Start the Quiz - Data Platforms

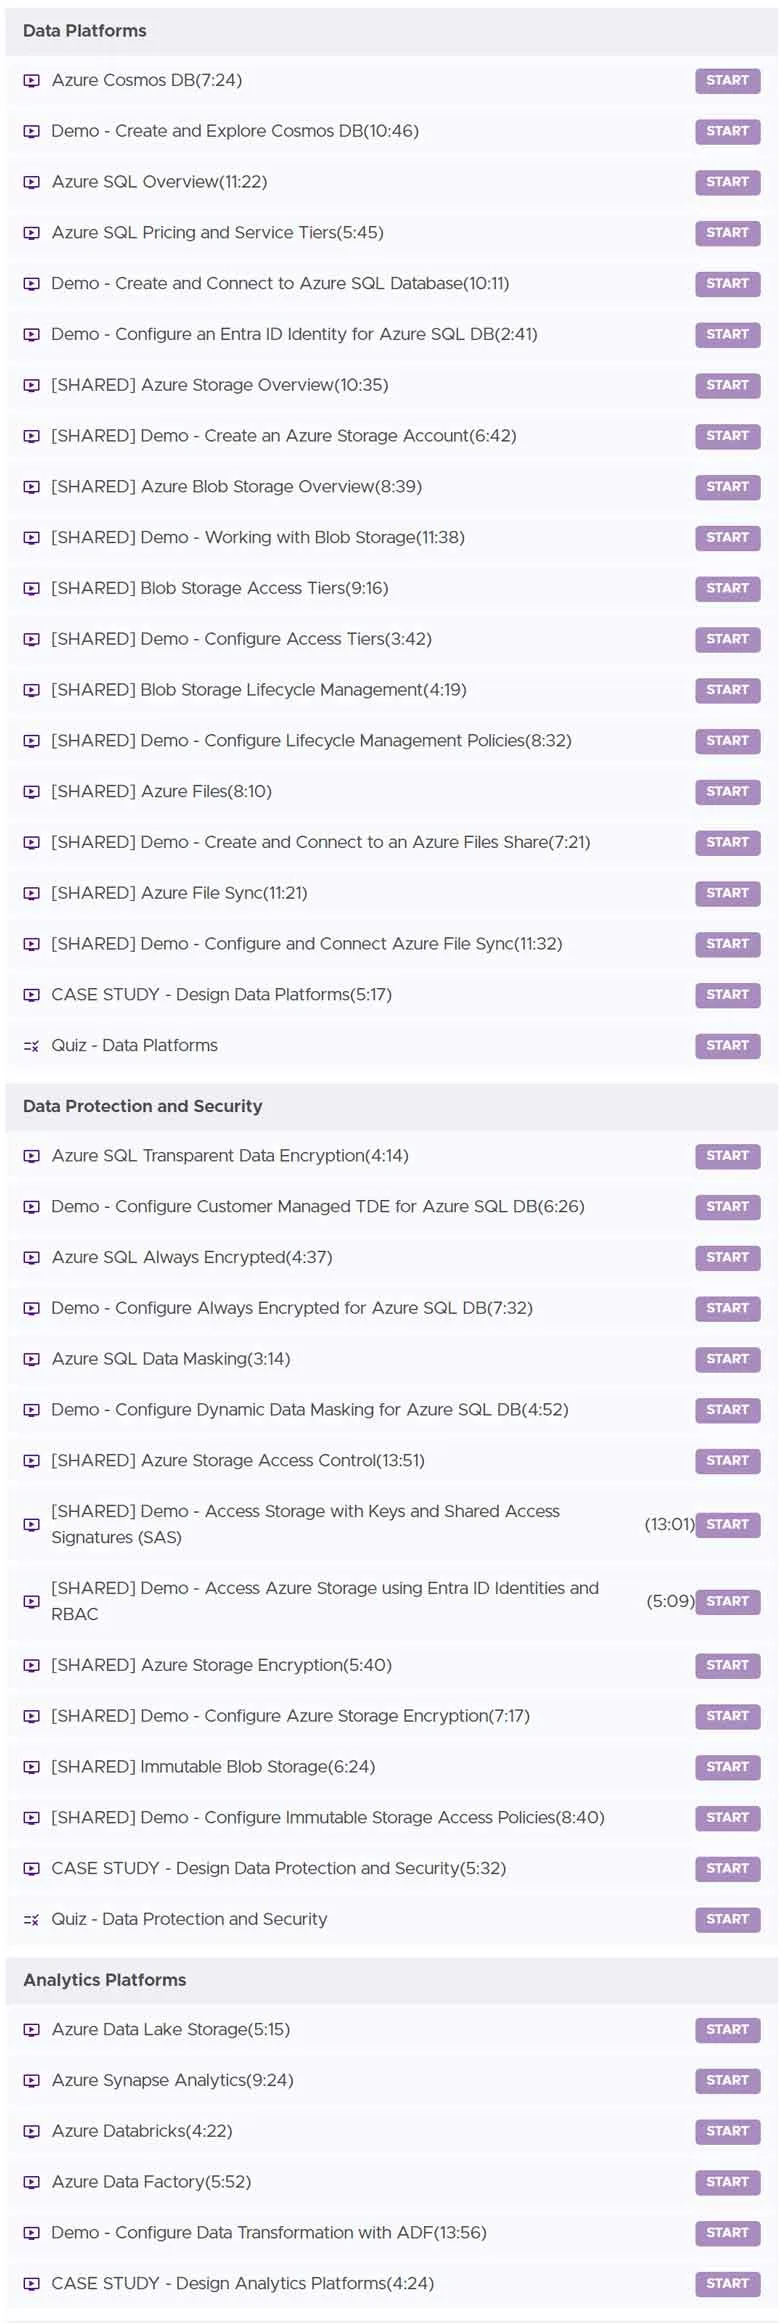click(x=727, y=1046)
